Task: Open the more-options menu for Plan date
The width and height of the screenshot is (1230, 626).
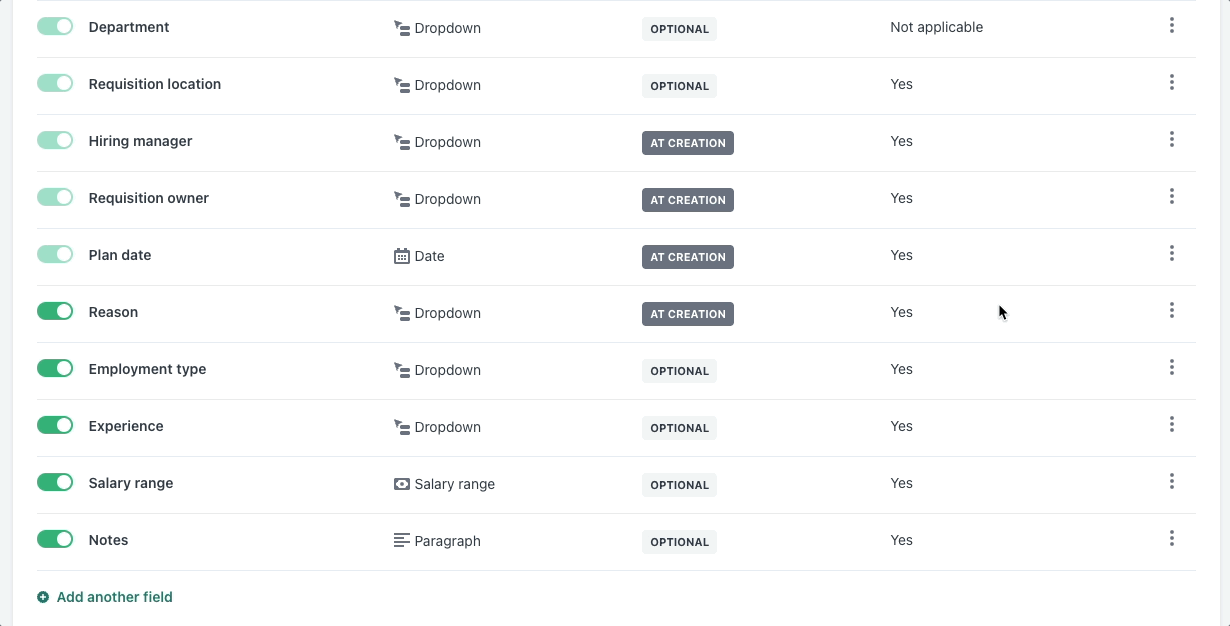Action: (x=1171, y=254)
